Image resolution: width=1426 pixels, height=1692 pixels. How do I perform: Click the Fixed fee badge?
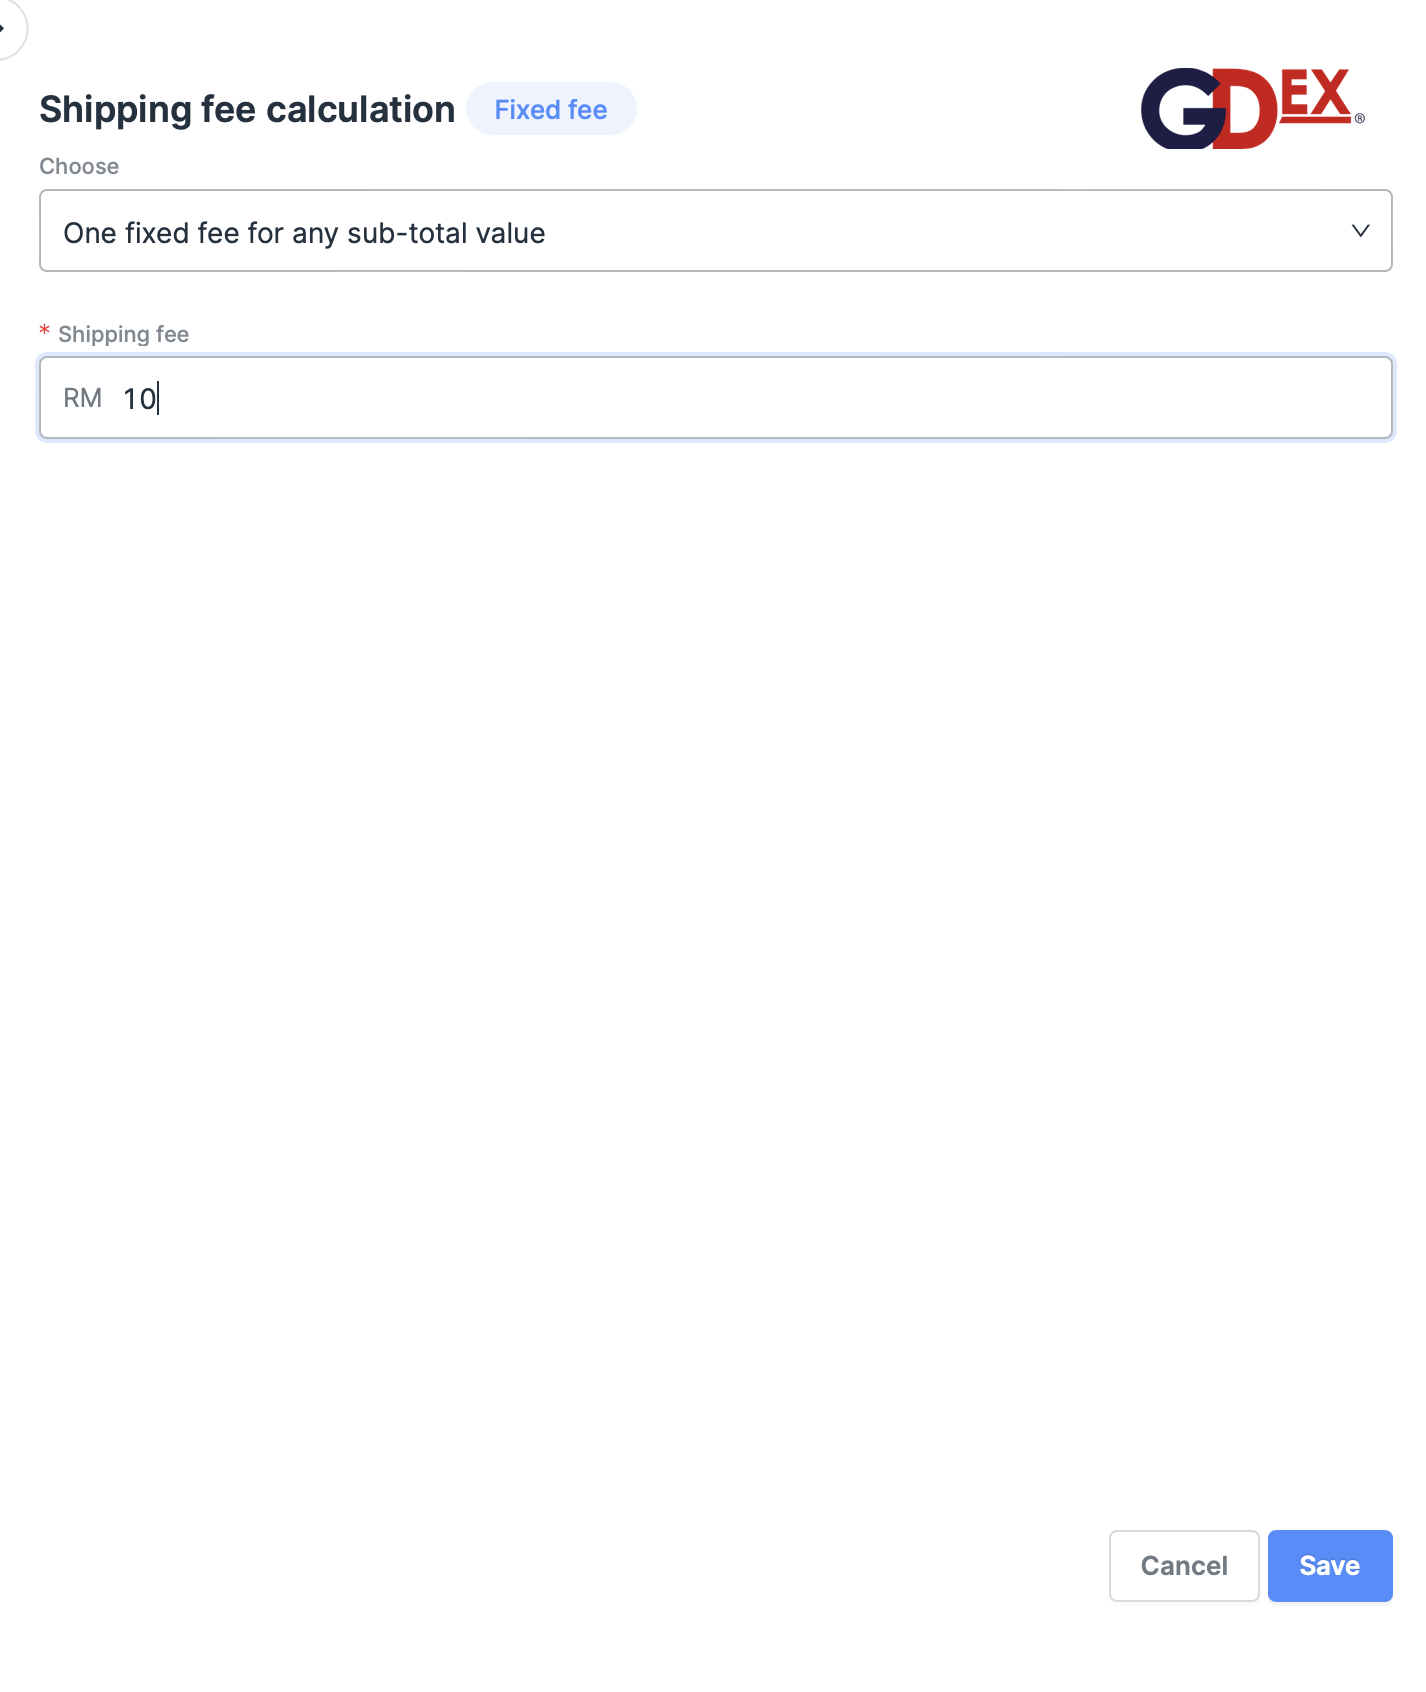coord(551,109)
